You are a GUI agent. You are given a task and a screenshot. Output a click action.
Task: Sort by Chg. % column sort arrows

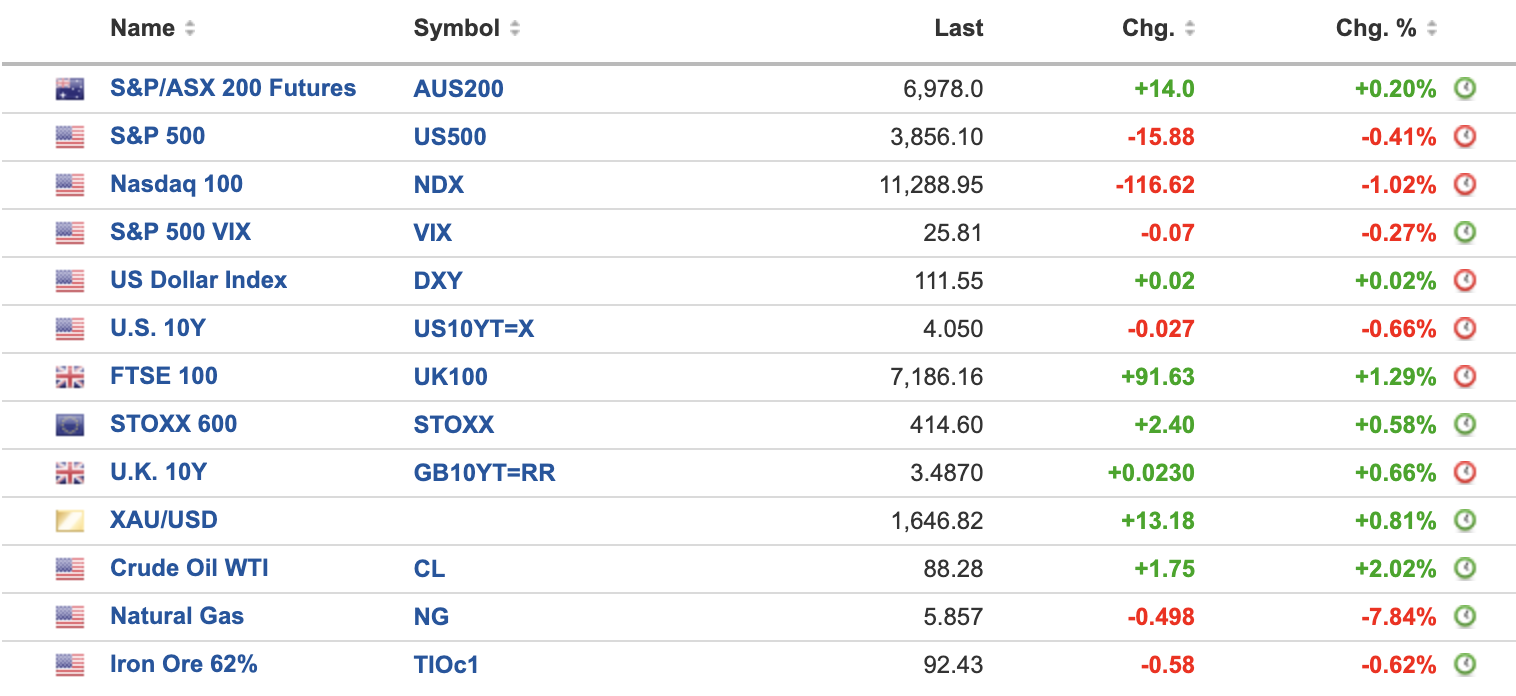click(1432, 29)
